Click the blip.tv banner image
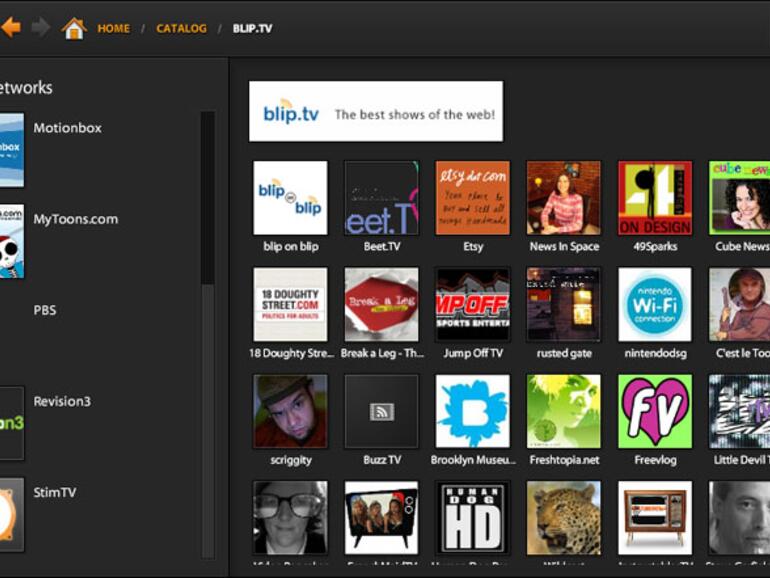 [376, 111]
